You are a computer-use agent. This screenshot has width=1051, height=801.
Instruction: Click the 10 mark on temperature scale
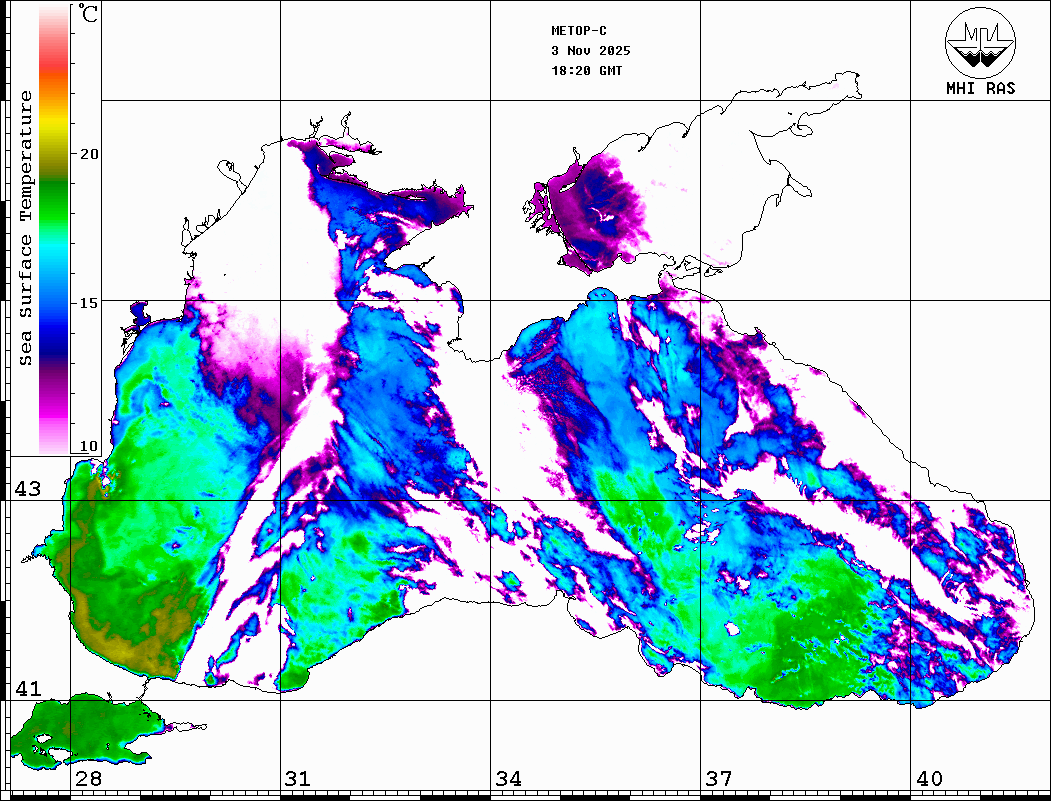[x=89, y=446]
